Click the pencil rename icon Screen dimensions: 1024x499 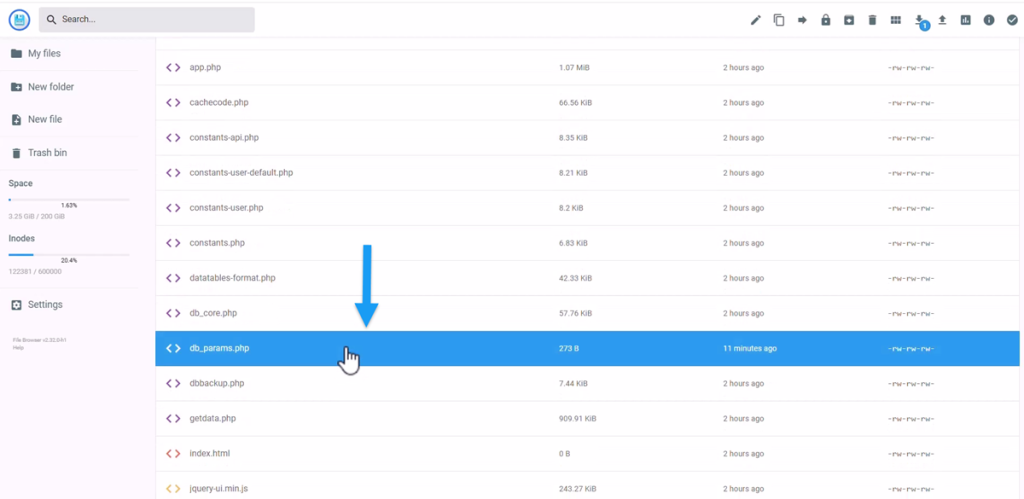point(756,20)
